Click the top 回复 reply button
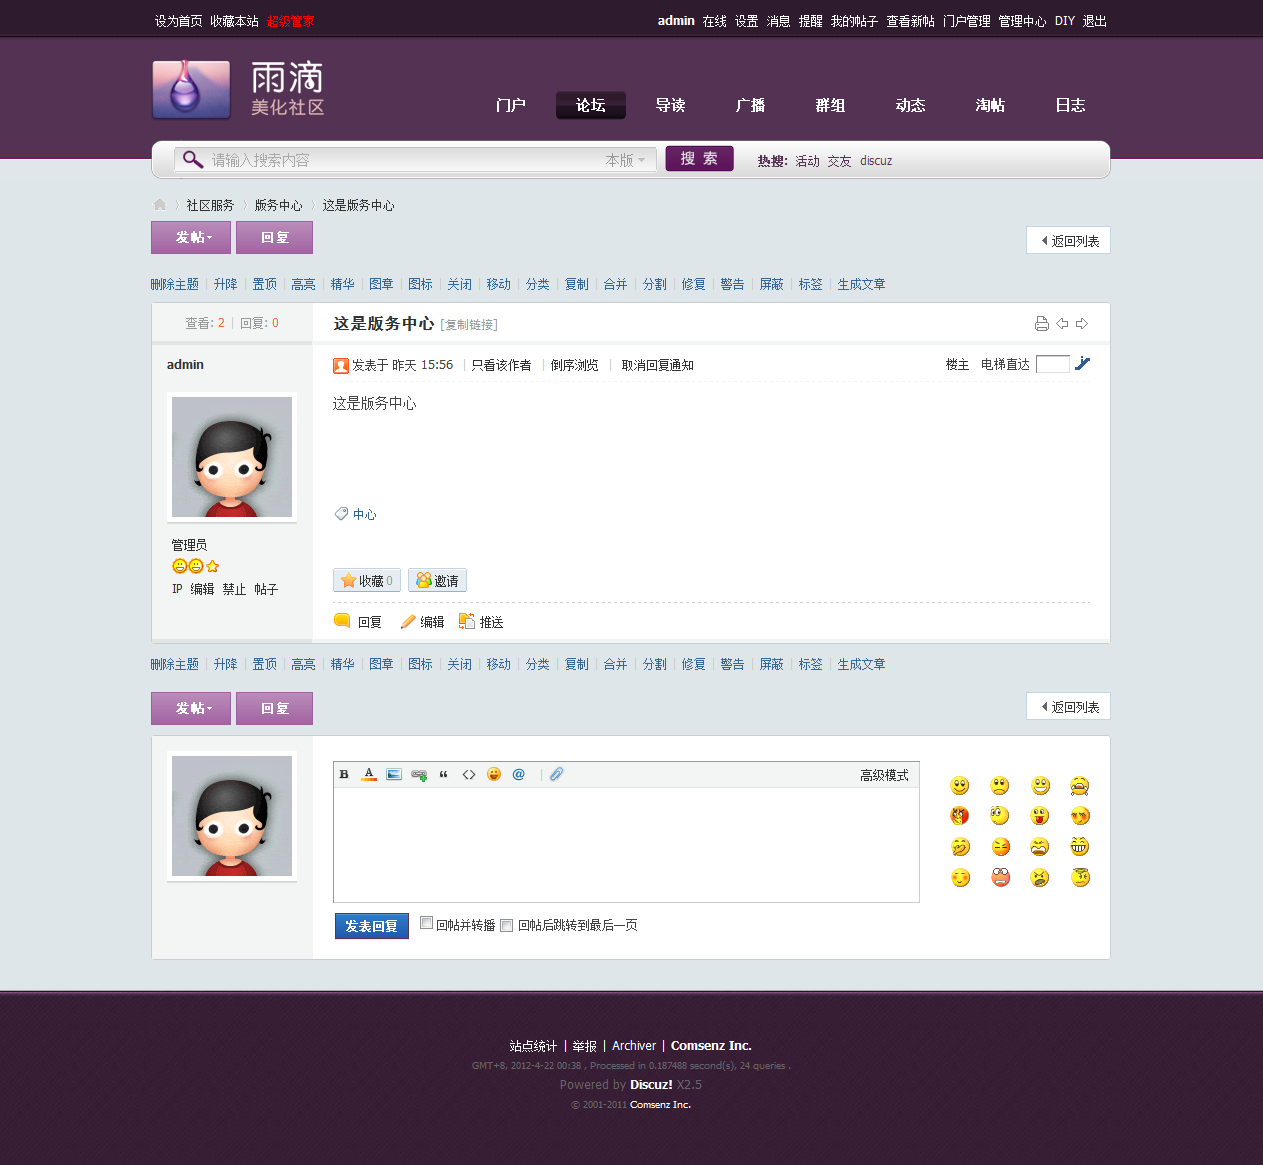The height and width of the screenshot is (1165, 1263). click(274, 237)
